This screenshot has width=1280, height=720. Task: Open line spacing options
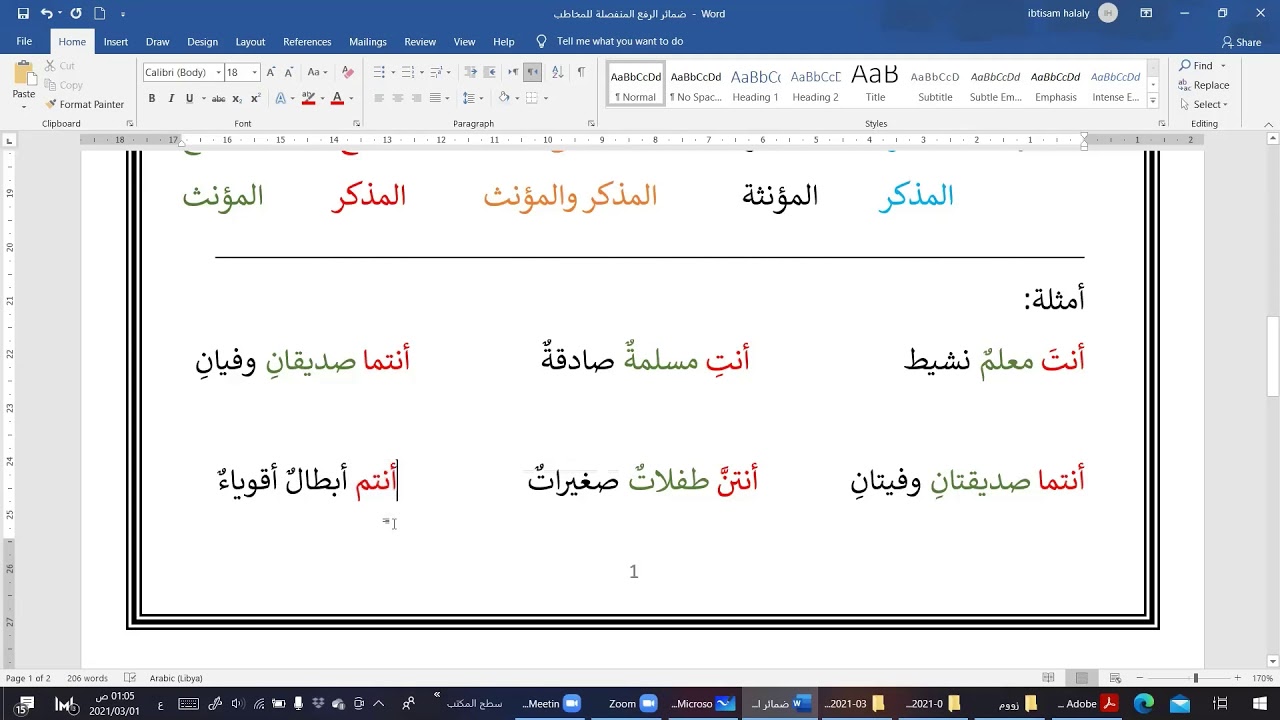pyautogui.click(x=468, y=98)
